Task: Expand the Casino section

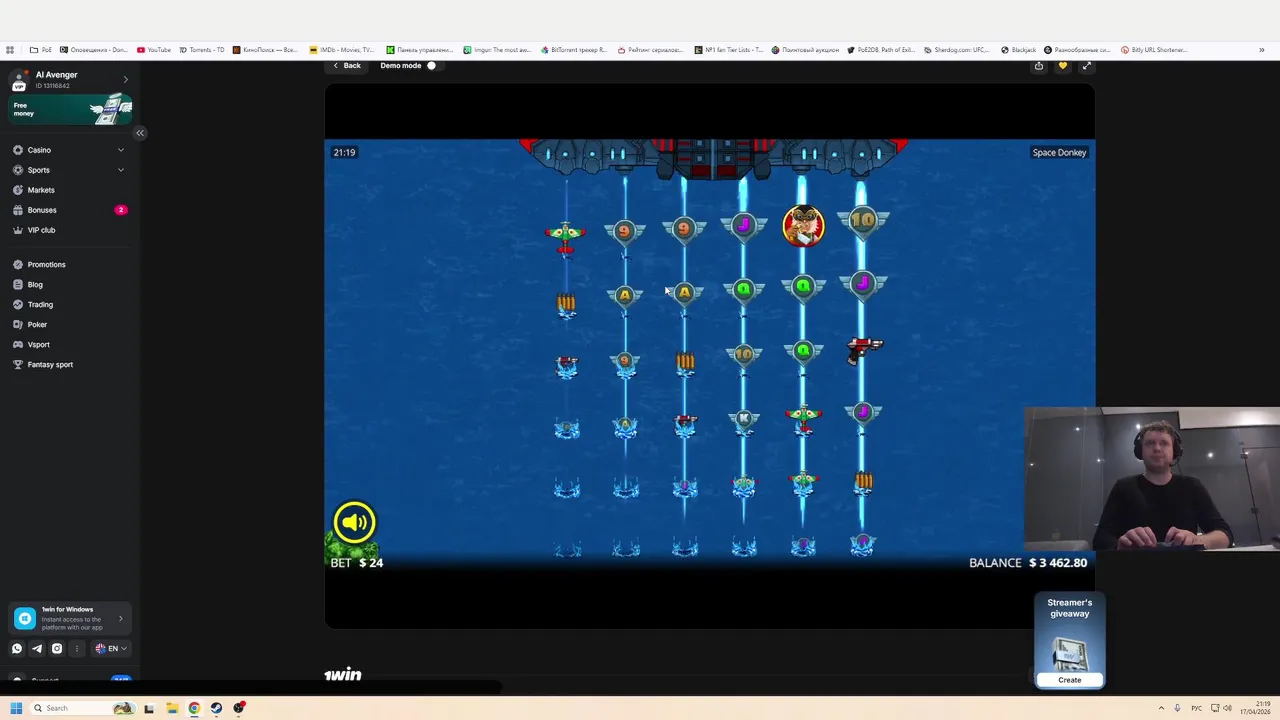Action: click(121, 150)
